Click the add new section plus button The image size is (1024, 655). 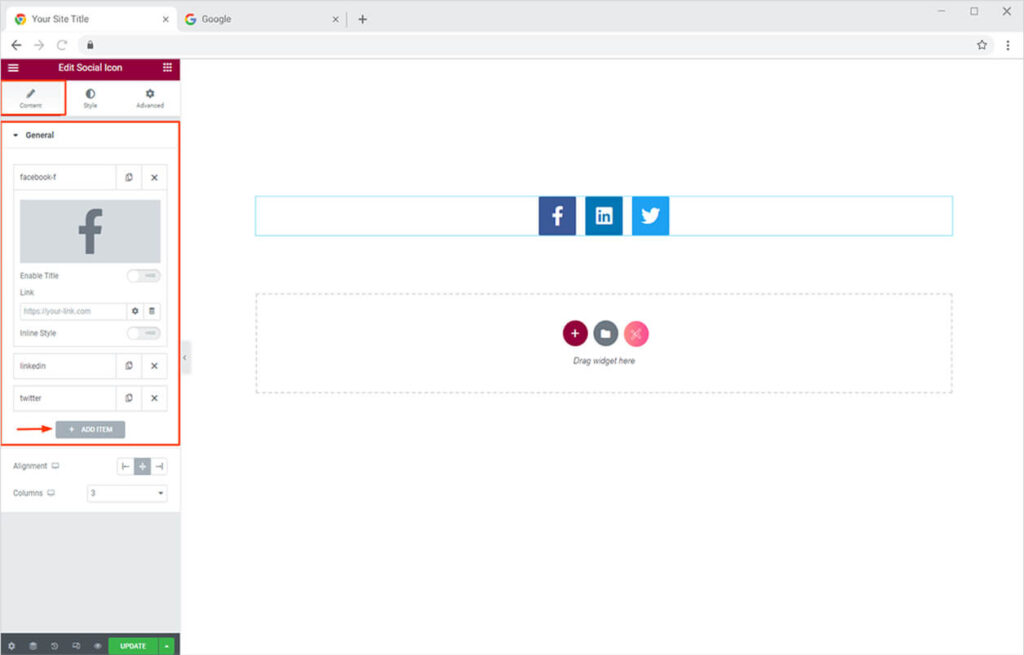(x=575, y=333)
